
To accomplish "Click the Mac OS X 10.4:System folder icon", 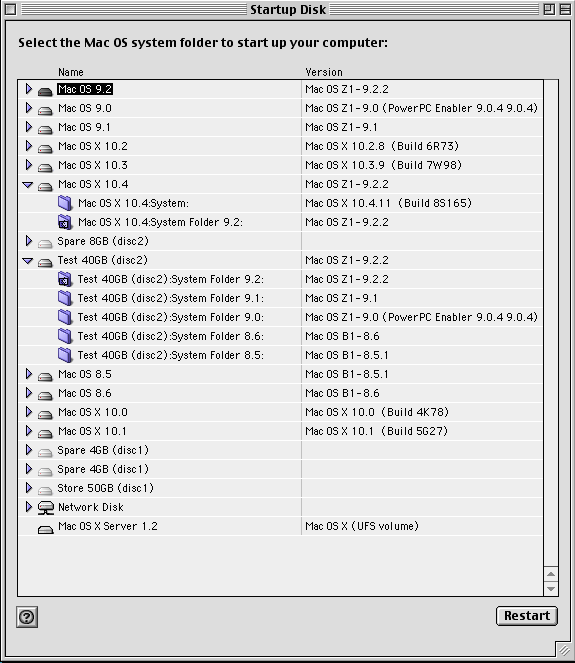I will coord(65,203).
